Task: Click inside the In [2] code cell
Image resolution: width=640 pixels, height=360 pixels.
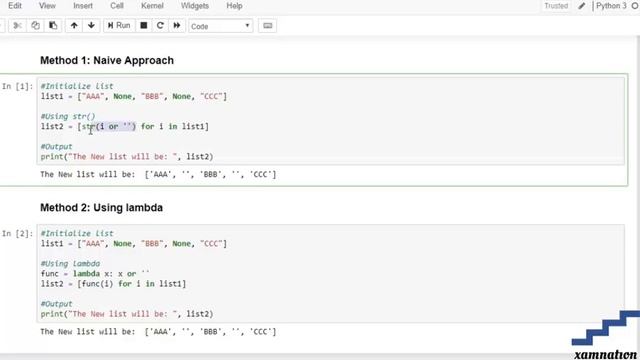Action: point(331,273)
